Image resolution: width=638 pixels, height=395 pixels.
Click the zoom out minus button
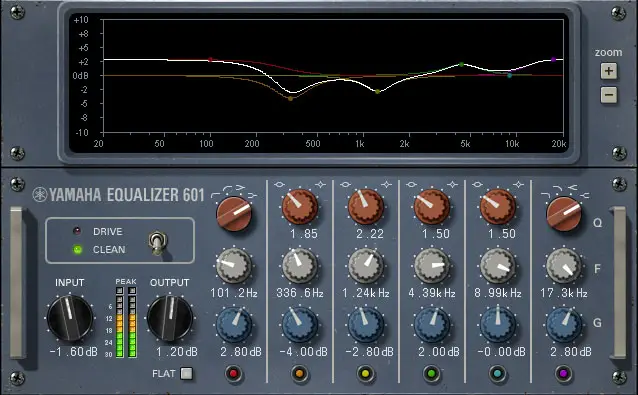coord(609,95)
